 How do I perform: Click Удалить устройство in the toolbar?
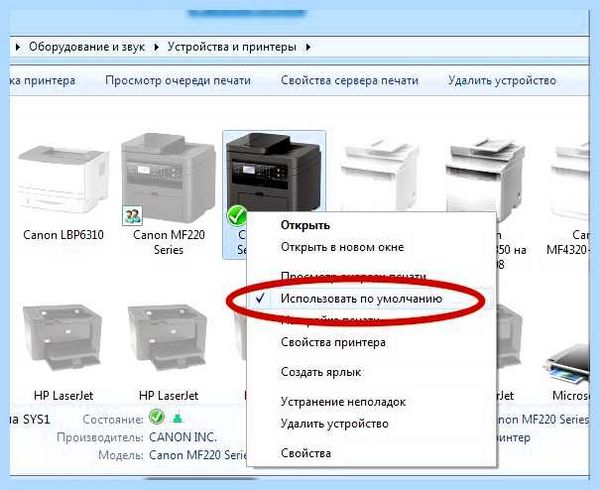coord(502,80)
